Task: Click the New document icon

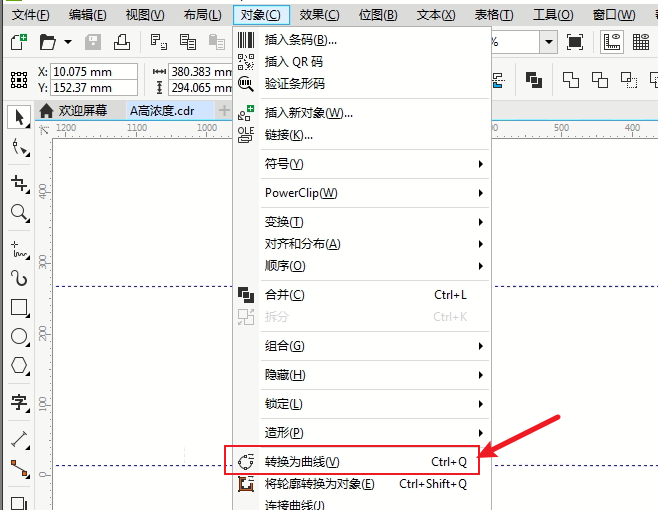Action: pos(18,42)
